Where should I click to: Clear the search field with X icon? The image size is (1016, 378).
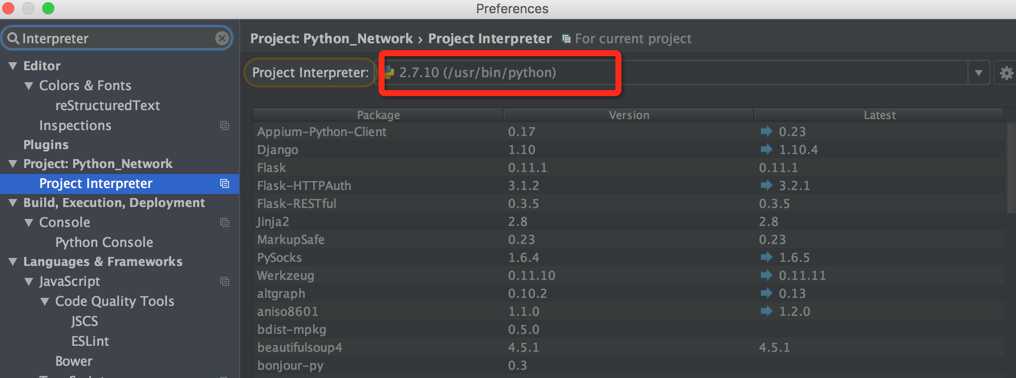tap(222, 38)
